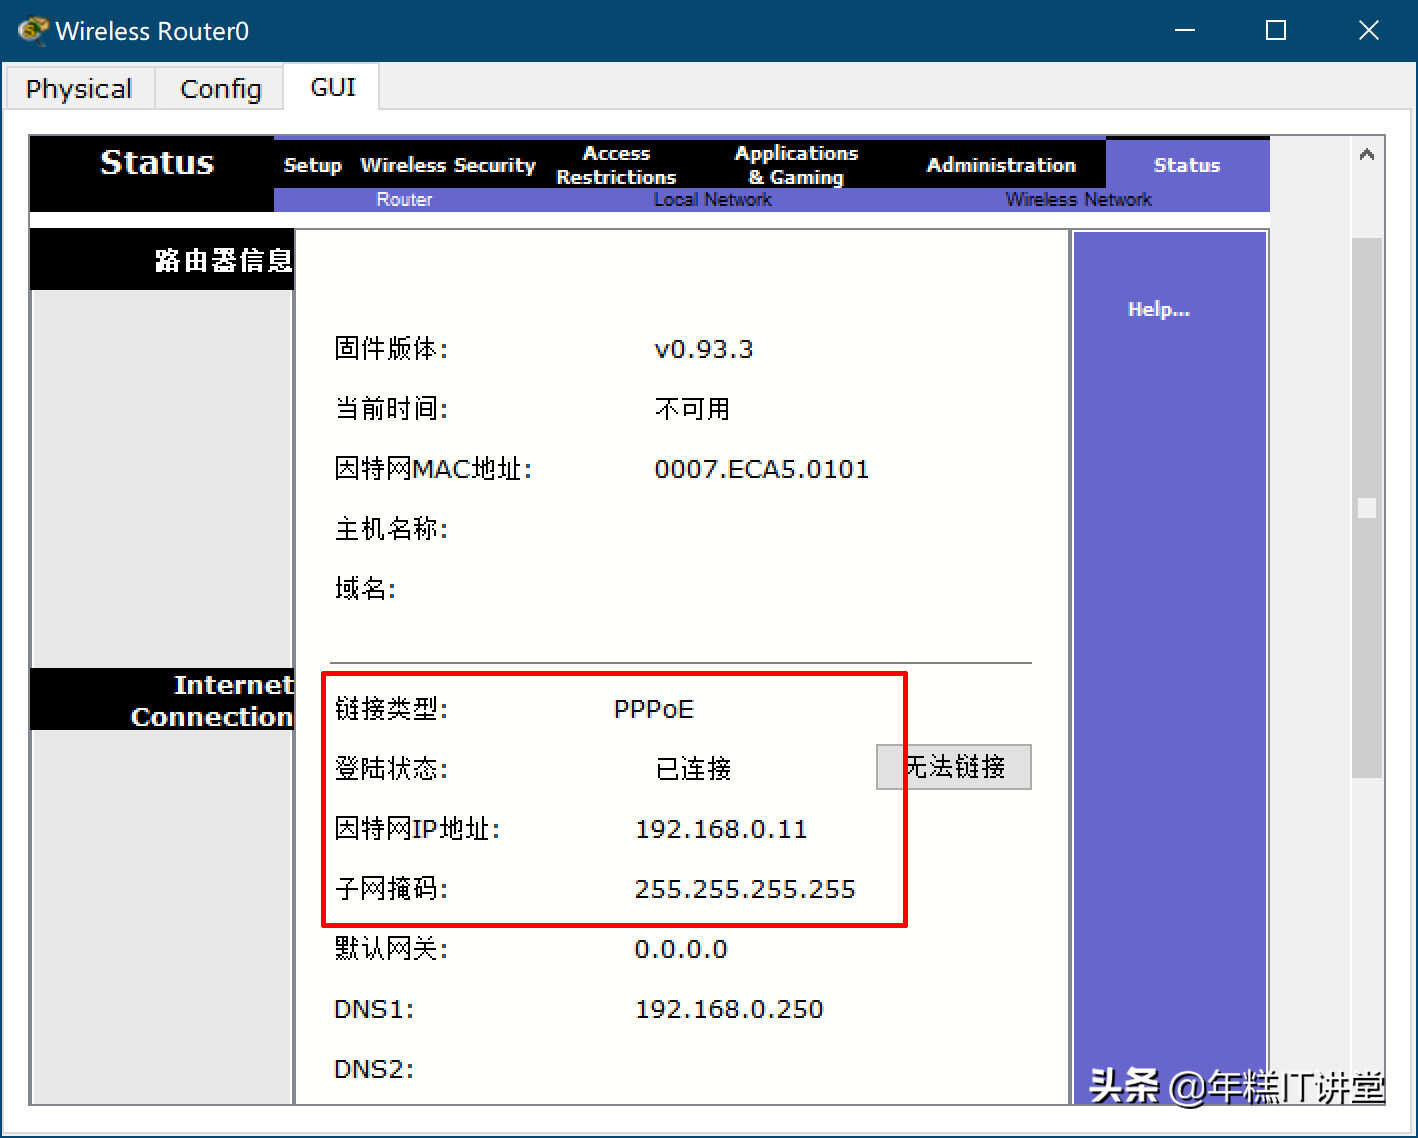Click DNS1 value 192.168.0.250

click(x=729, y=1009)
